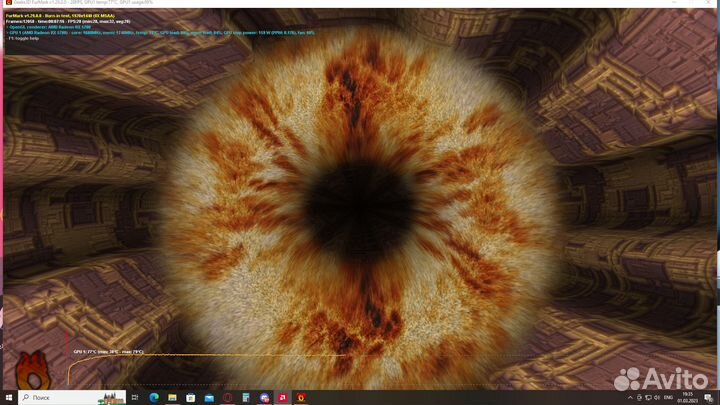
Task: Open the network status tray icon
Action: 648,398
